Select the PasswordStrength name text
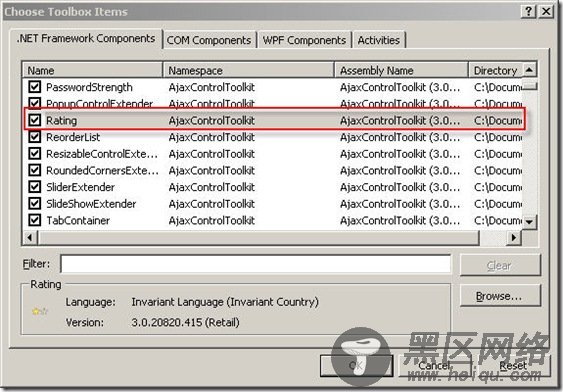The height and width of the screenshot is (392, 563). [x=89, y=87]
